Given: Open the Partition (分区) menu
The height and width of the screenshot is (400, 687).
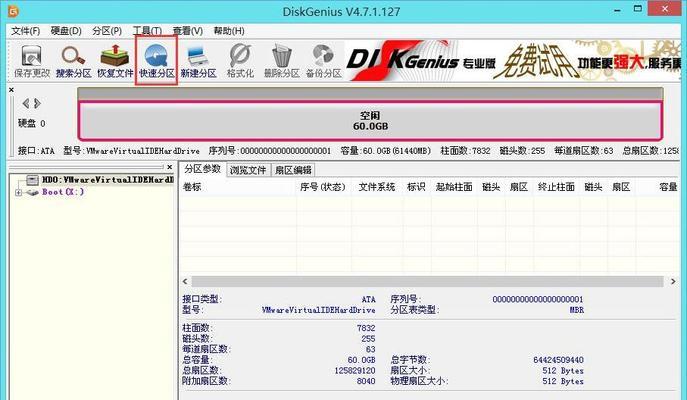Looking at the screenshot, I should pos(107,31).
